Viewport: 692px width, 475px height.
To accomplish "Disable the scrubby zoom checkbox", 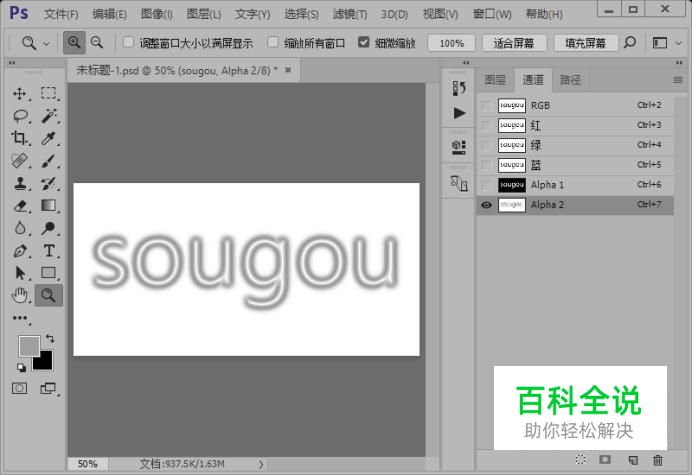I will (363, 42).
